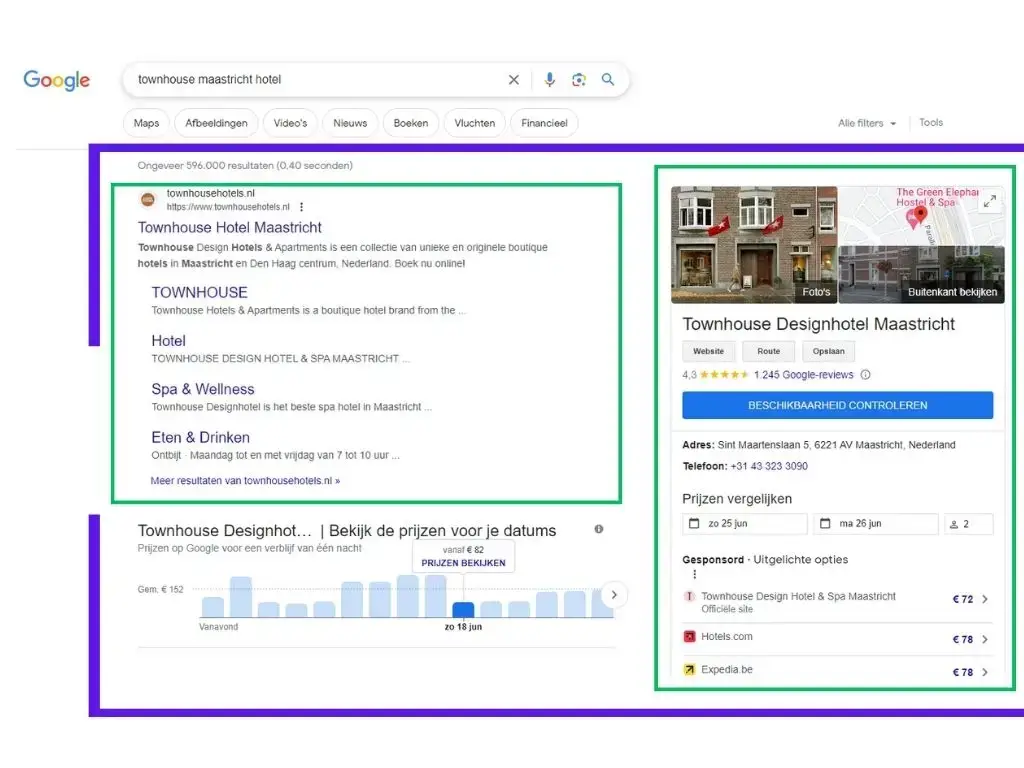
Task: Click the guests person icon
Action: coord(953,524)
